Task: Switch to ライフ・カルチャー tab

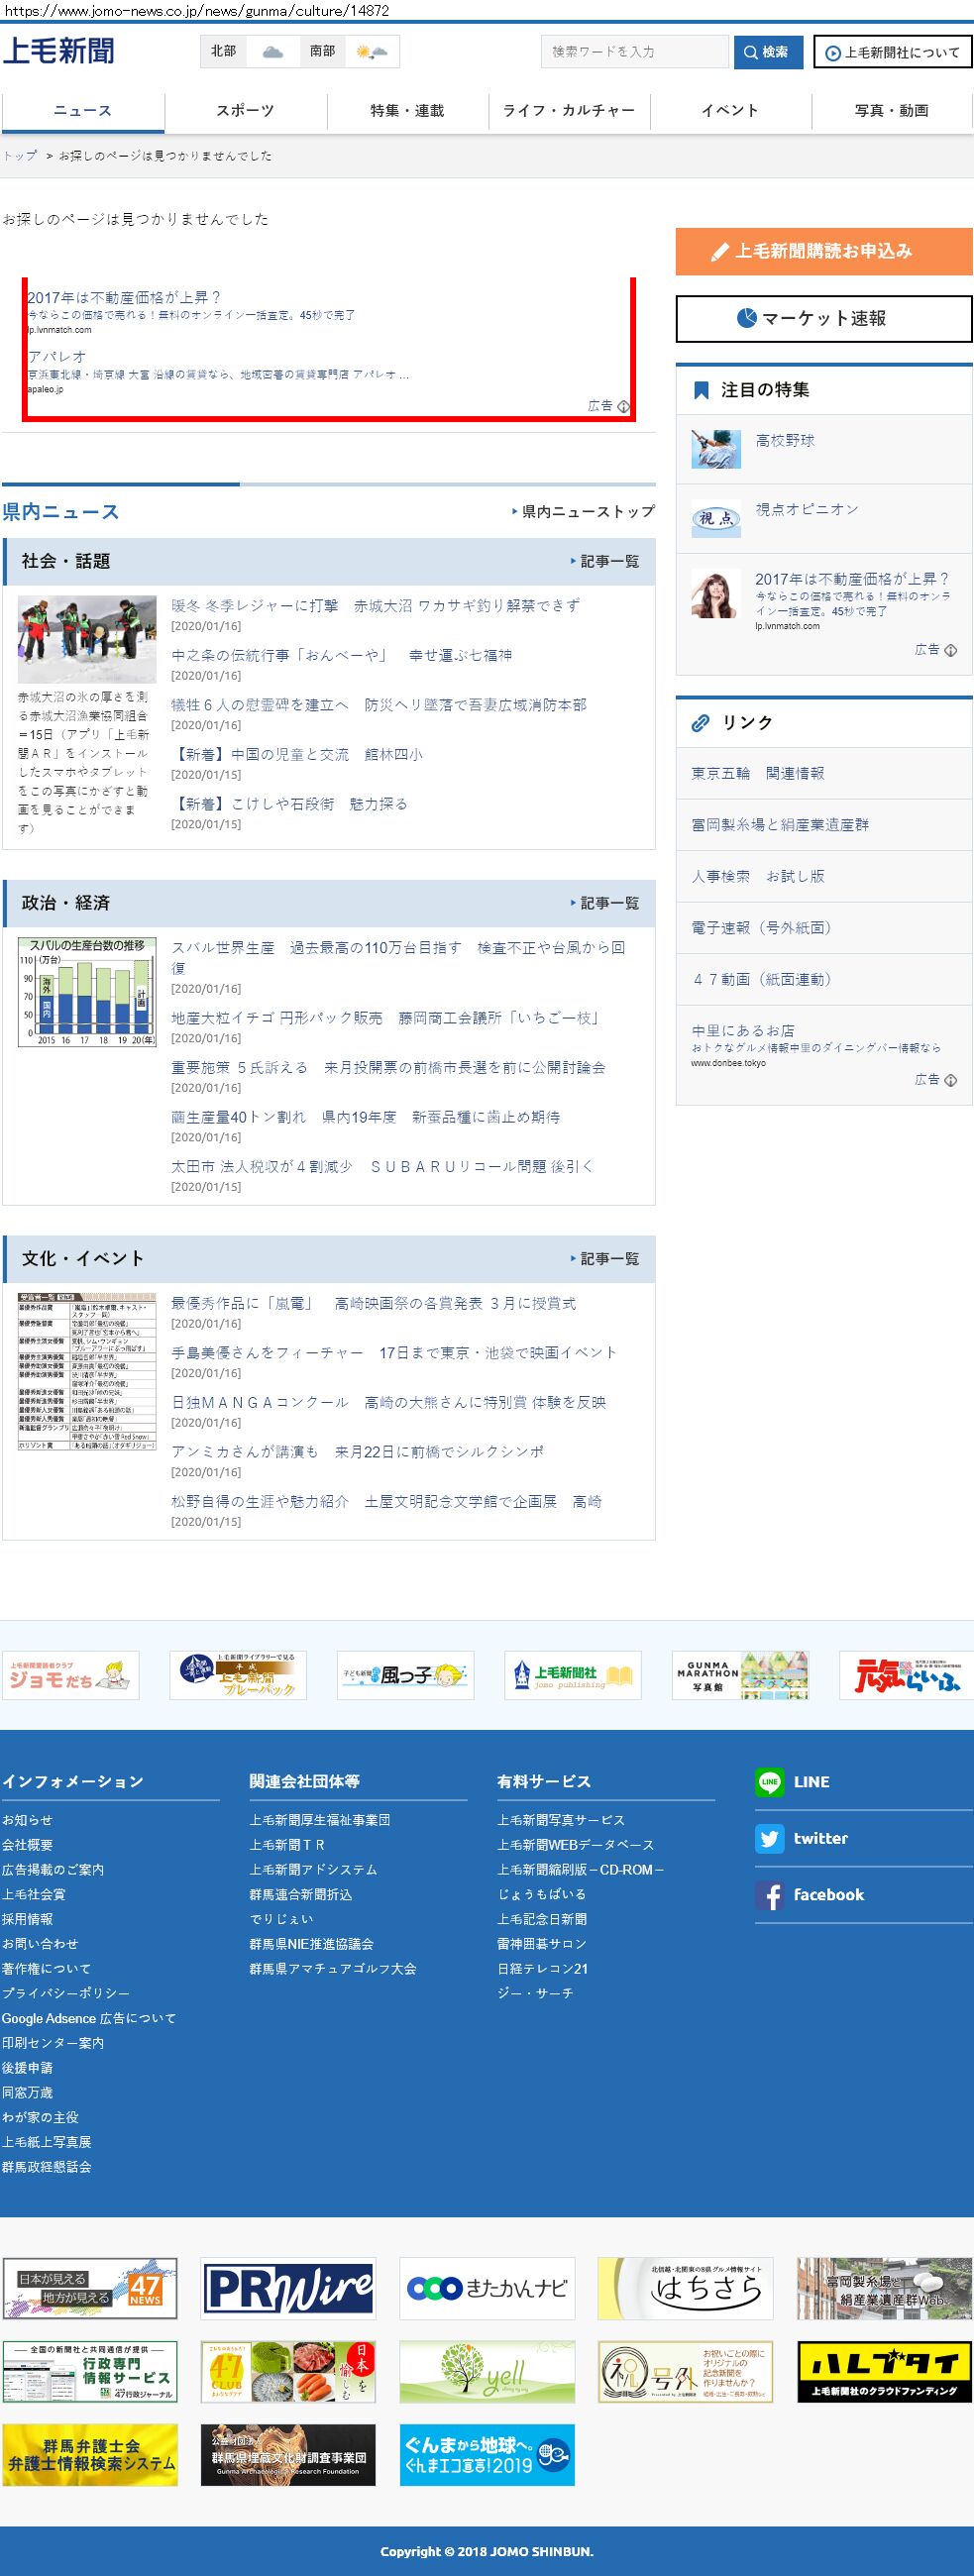Action: (569, 111)
